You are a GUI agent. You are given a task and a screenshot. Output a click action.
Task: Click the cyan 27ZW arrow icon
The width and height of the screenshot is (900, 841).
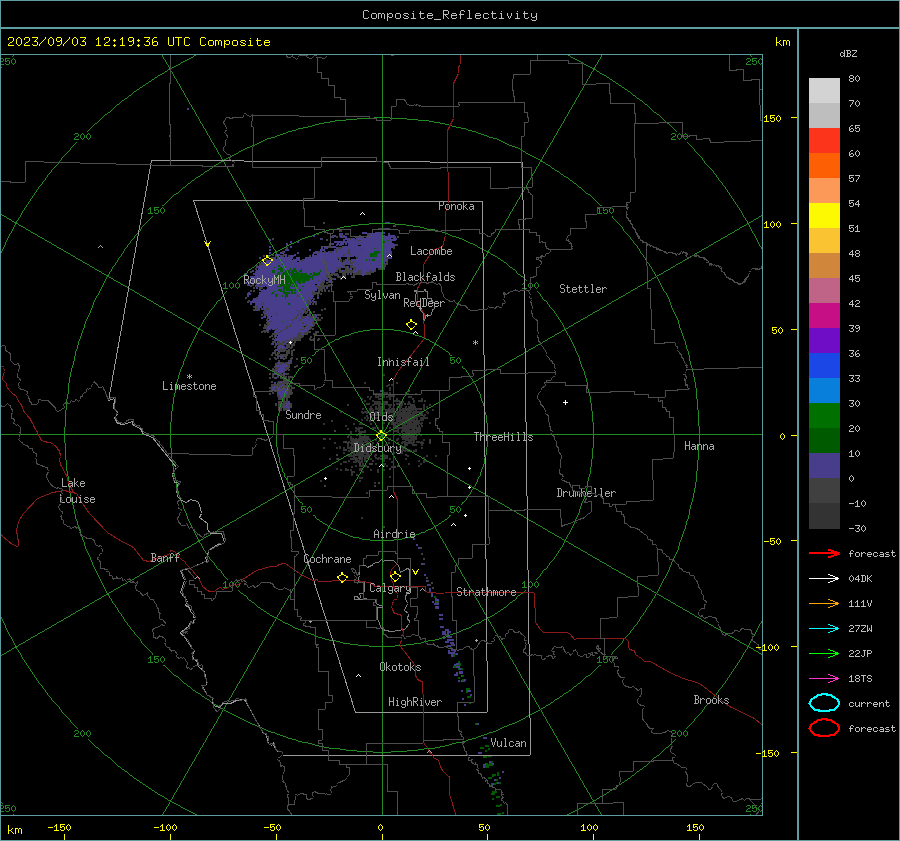pyautogui.click(x=824, y=629)
